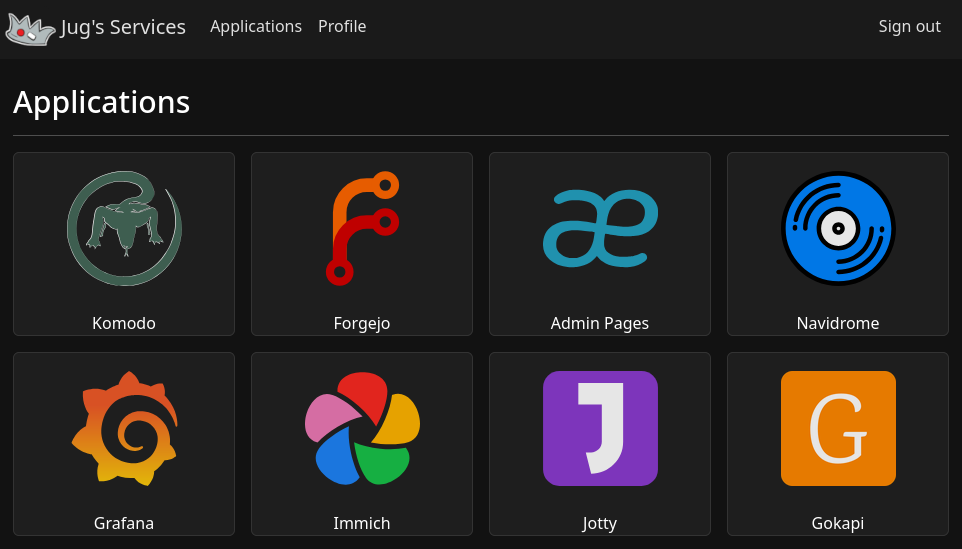Click the Applications page heading
This screenshot has height=549, width=962.
102,102
